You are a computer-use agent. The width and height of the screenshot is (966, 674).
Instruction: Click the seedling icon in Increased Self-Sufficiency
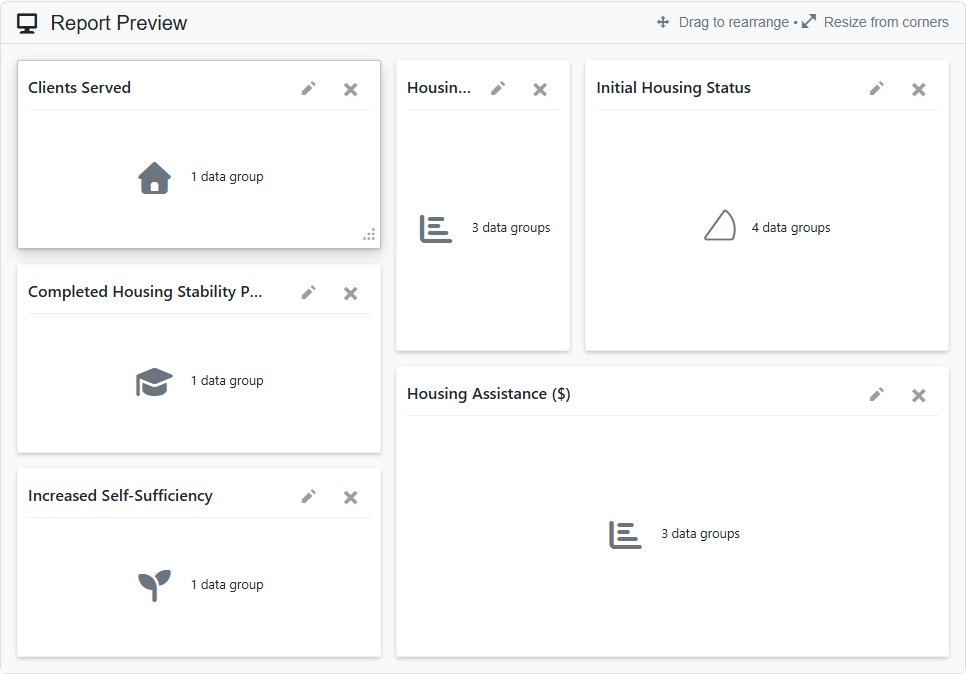[x=154, y=585]
